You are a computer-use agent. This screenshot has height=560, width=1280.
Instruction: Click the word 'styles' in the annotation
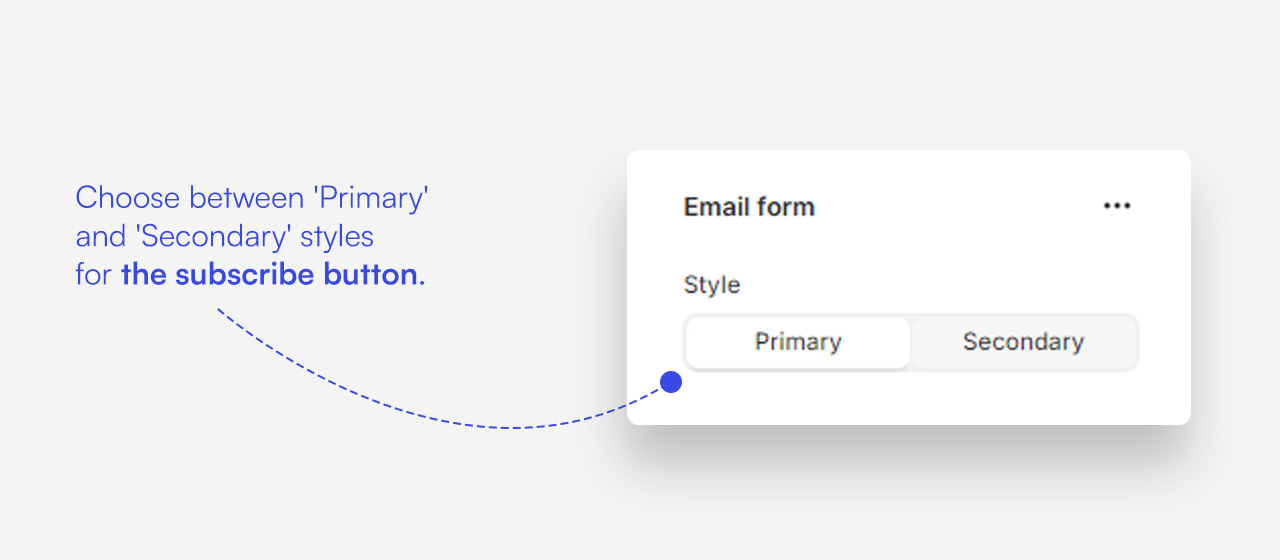pos(337,237)
